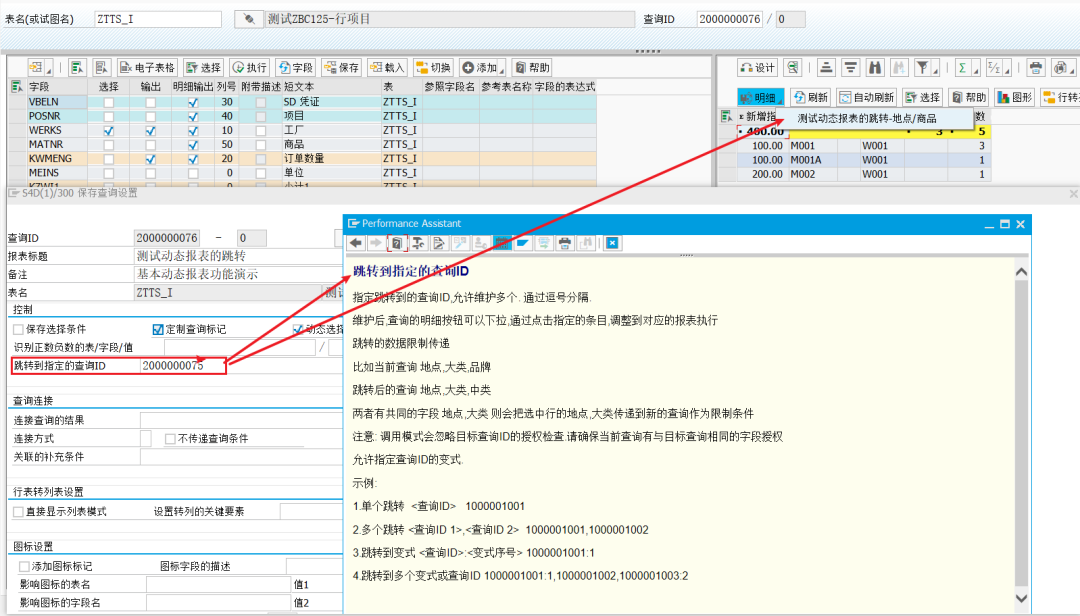Click the 选择 button in result toolbar
The image size is (1080, 616).
point(922,97)
